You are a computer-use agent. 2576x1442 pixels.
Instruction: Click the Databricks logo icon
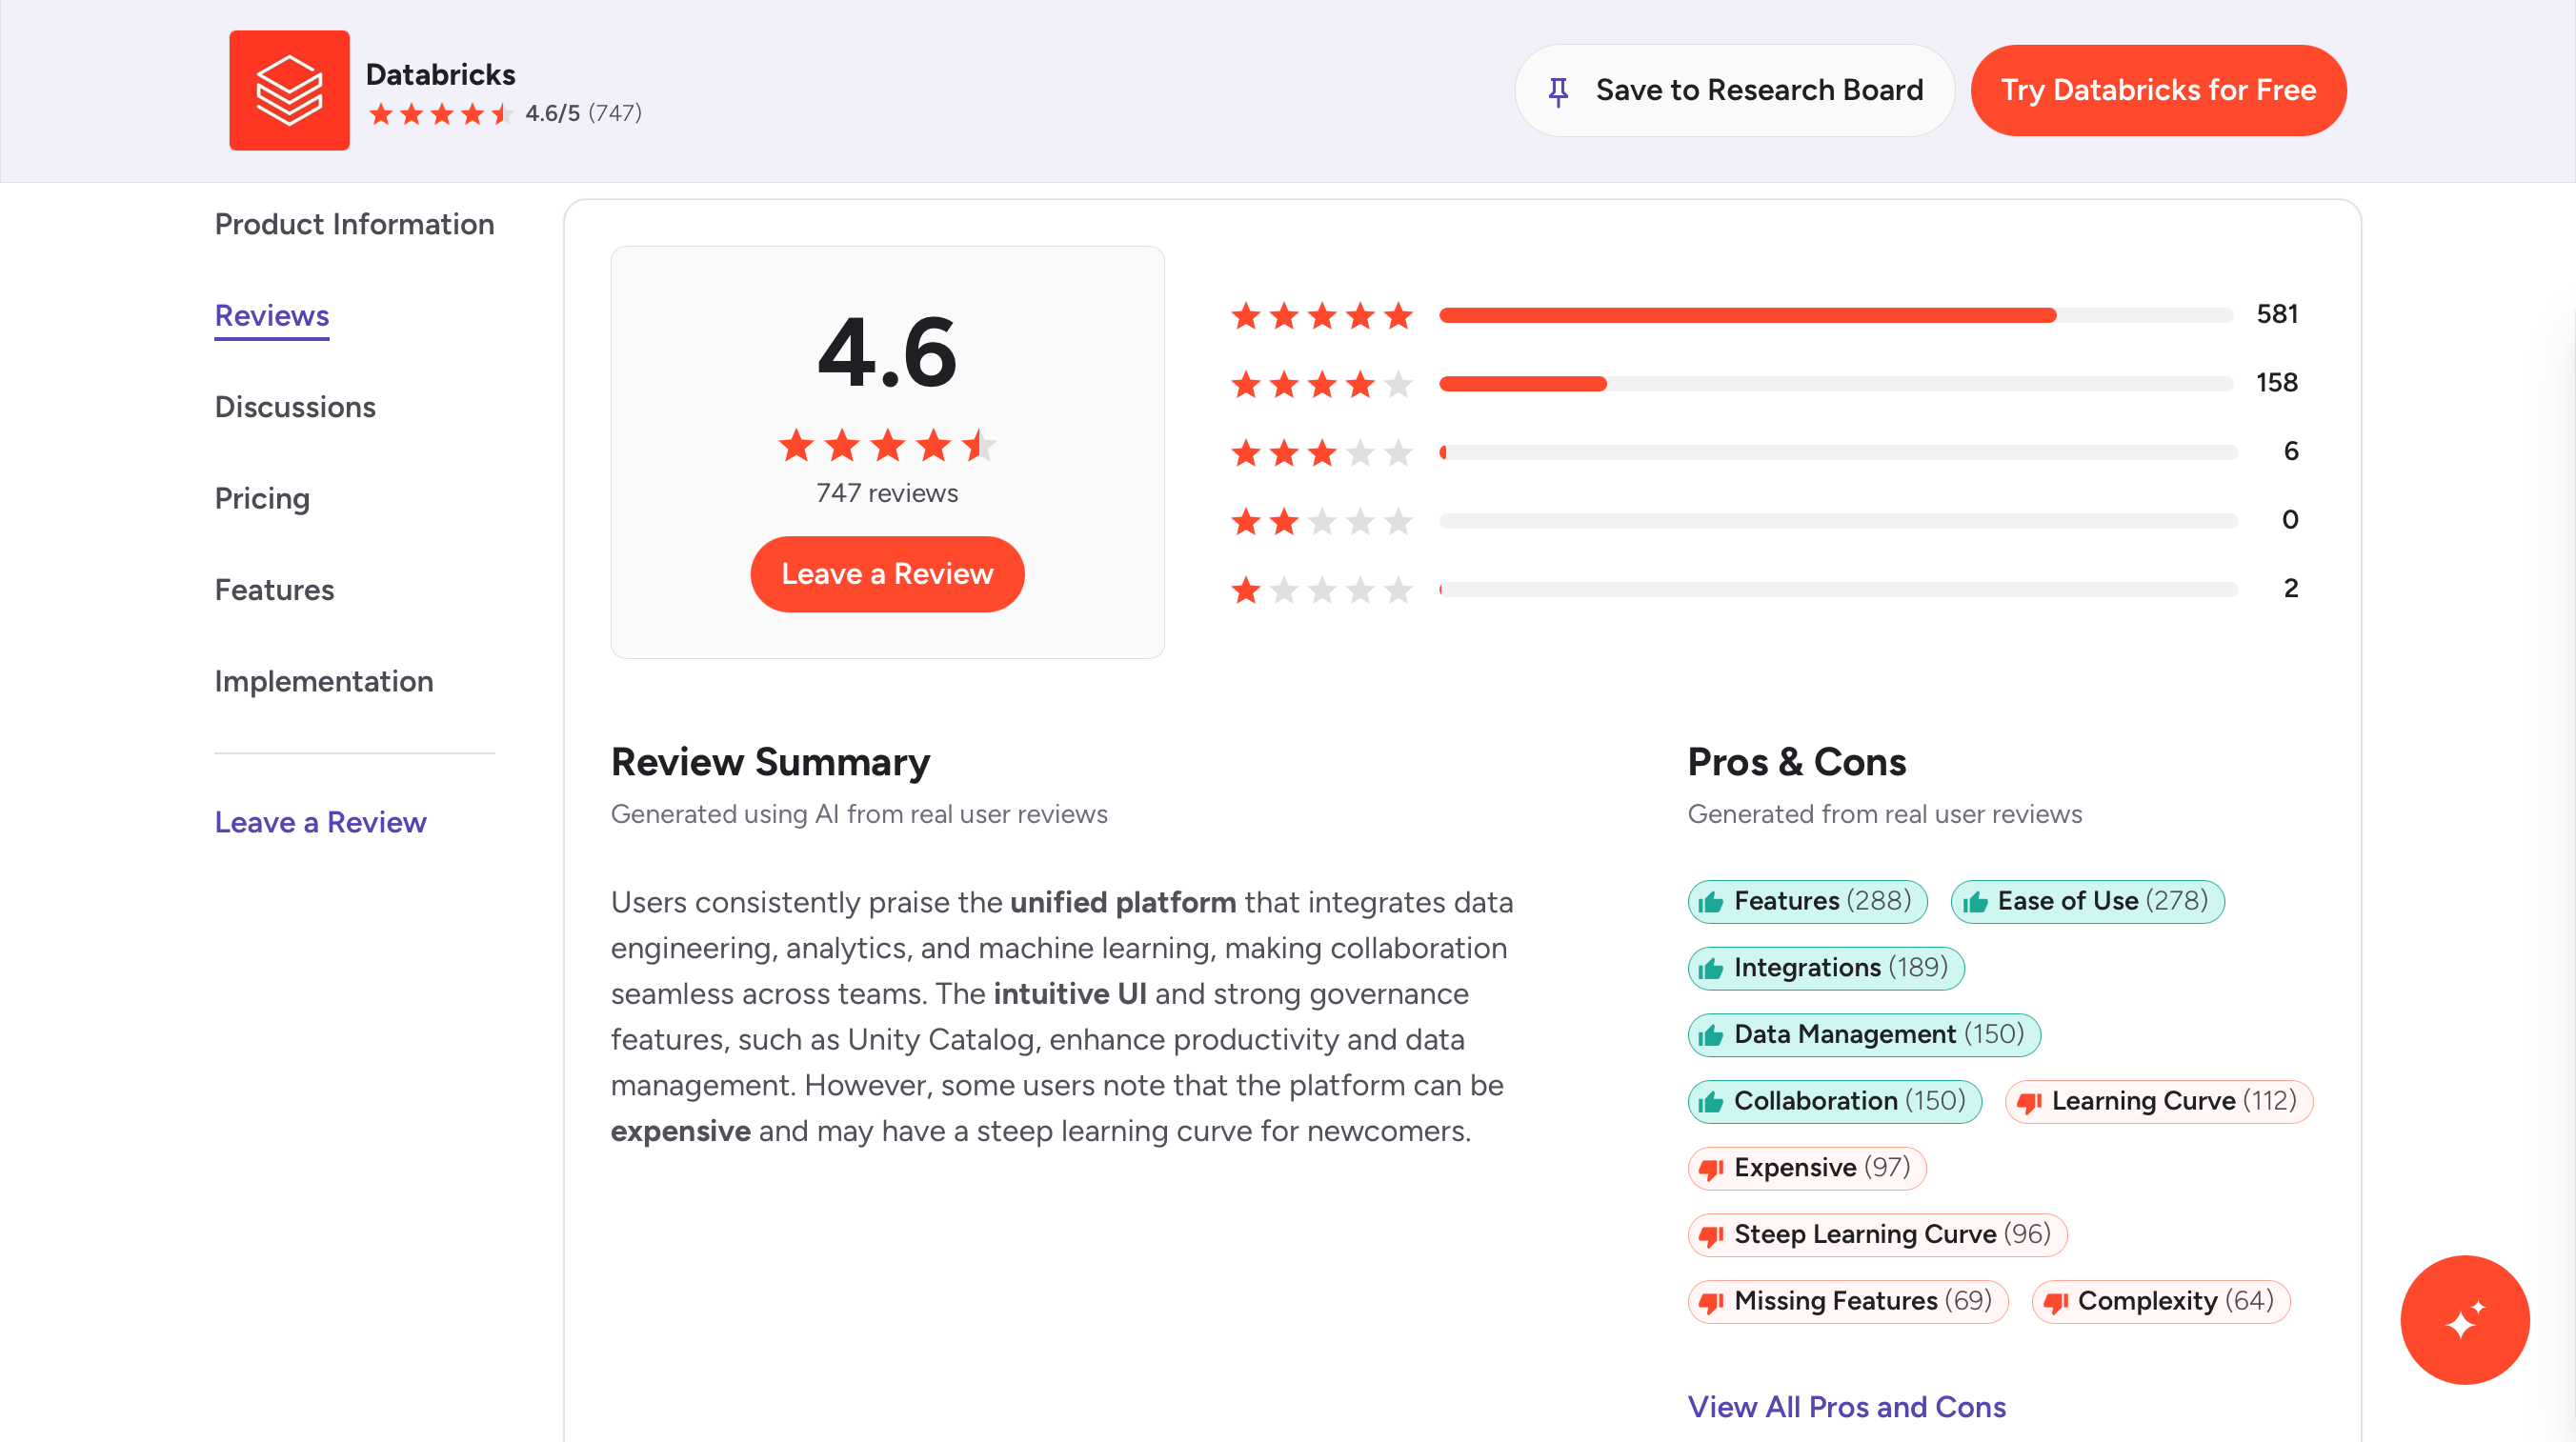289,90
